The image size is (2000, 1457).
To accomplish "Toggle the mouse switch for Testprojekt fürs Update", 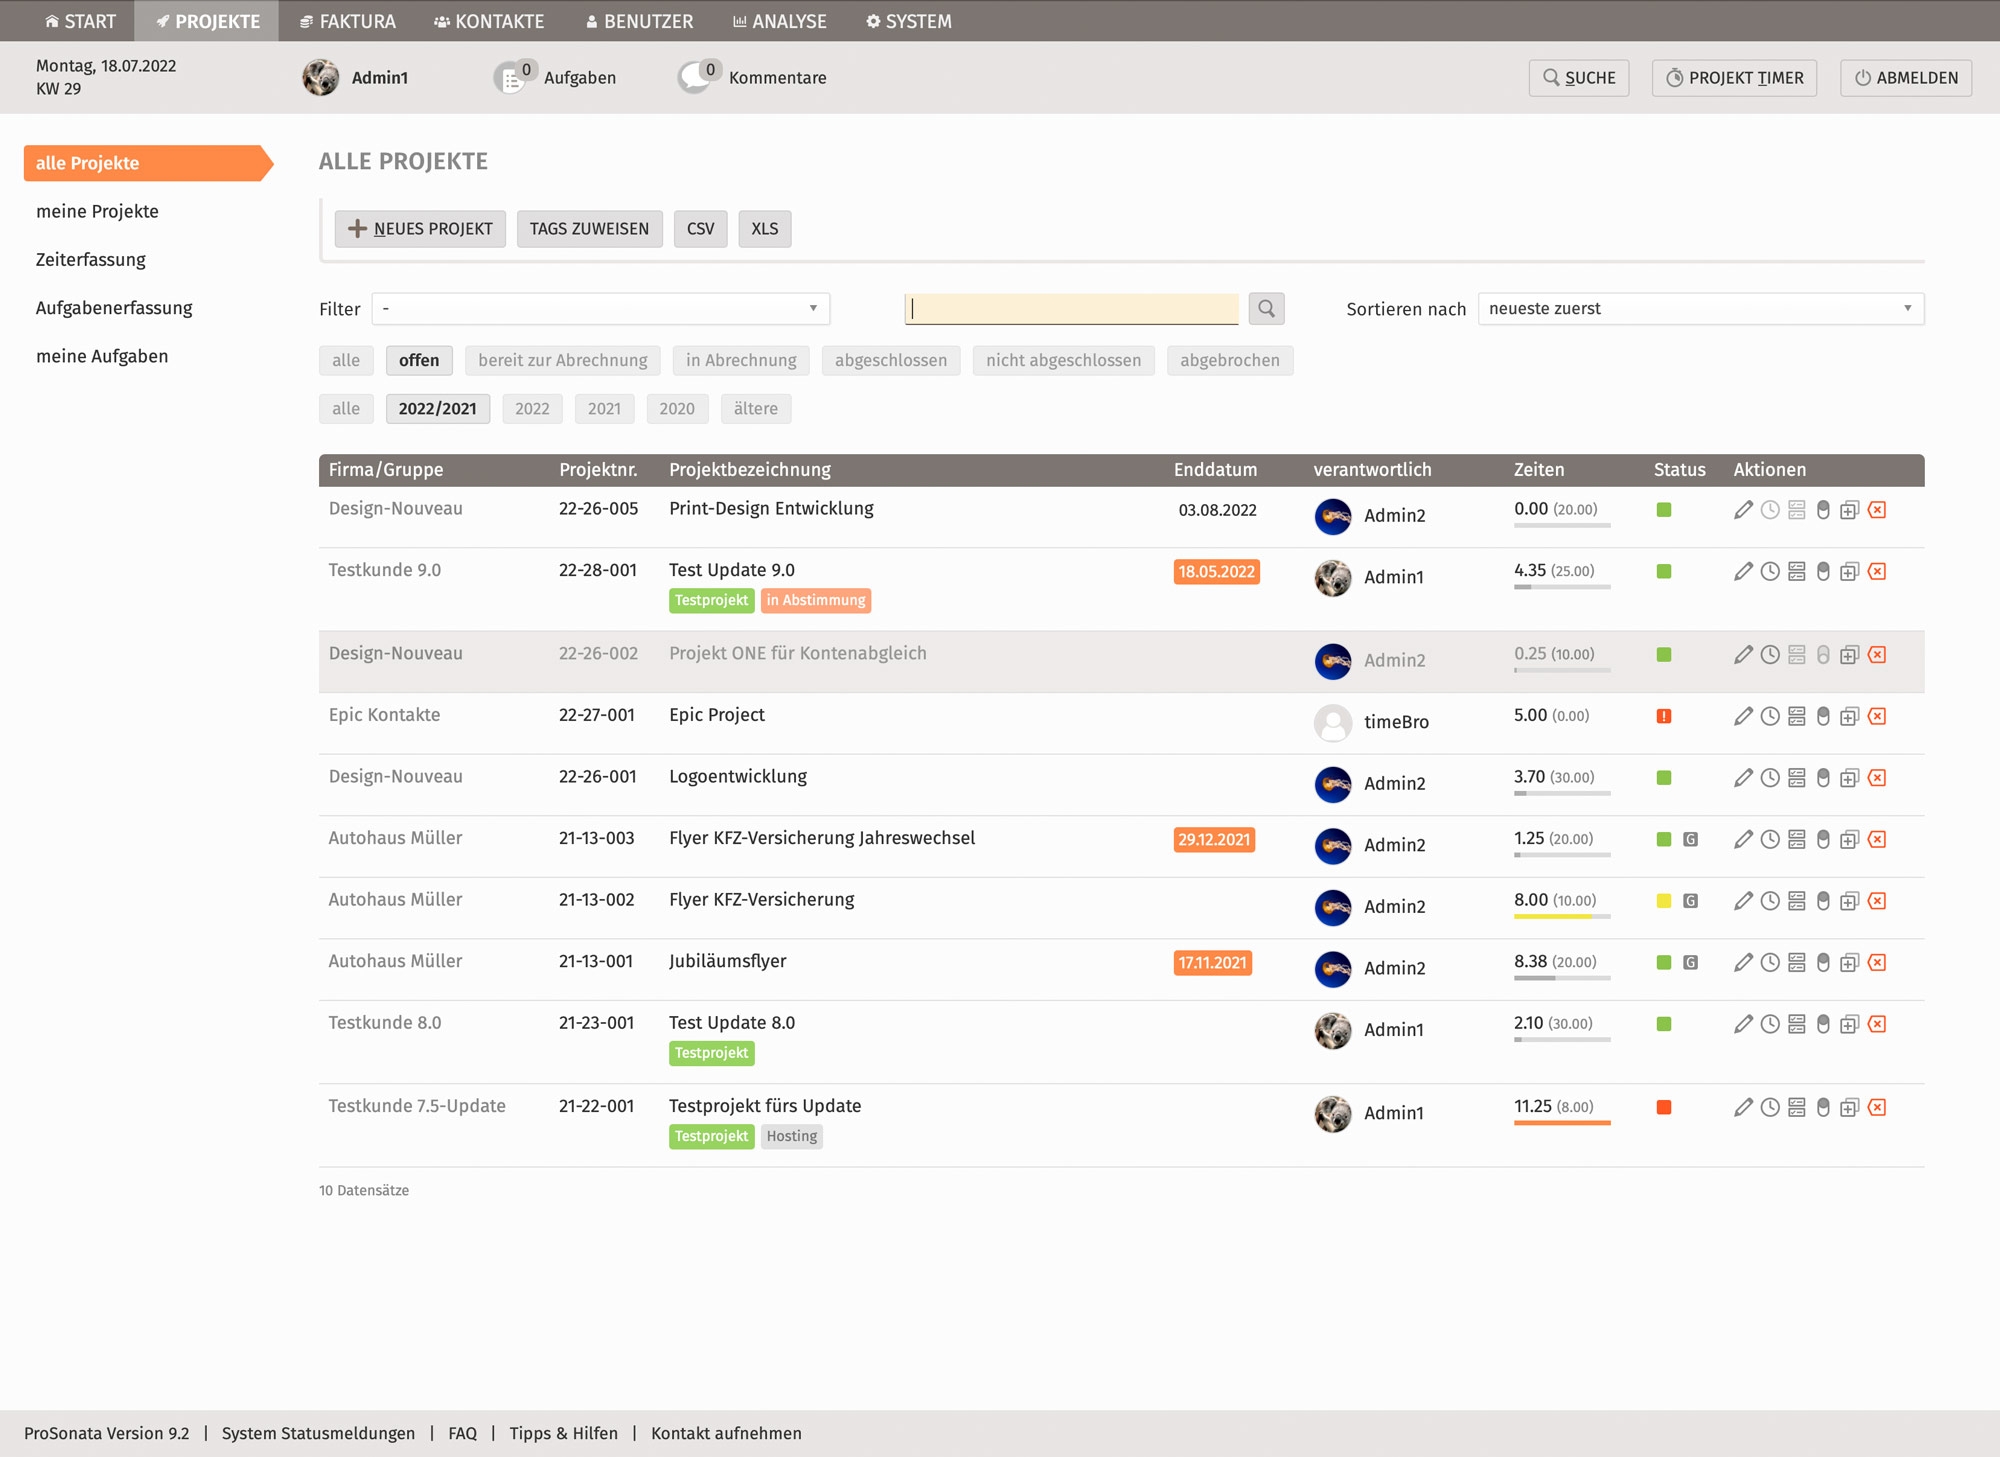I will coord(1823,1108).
